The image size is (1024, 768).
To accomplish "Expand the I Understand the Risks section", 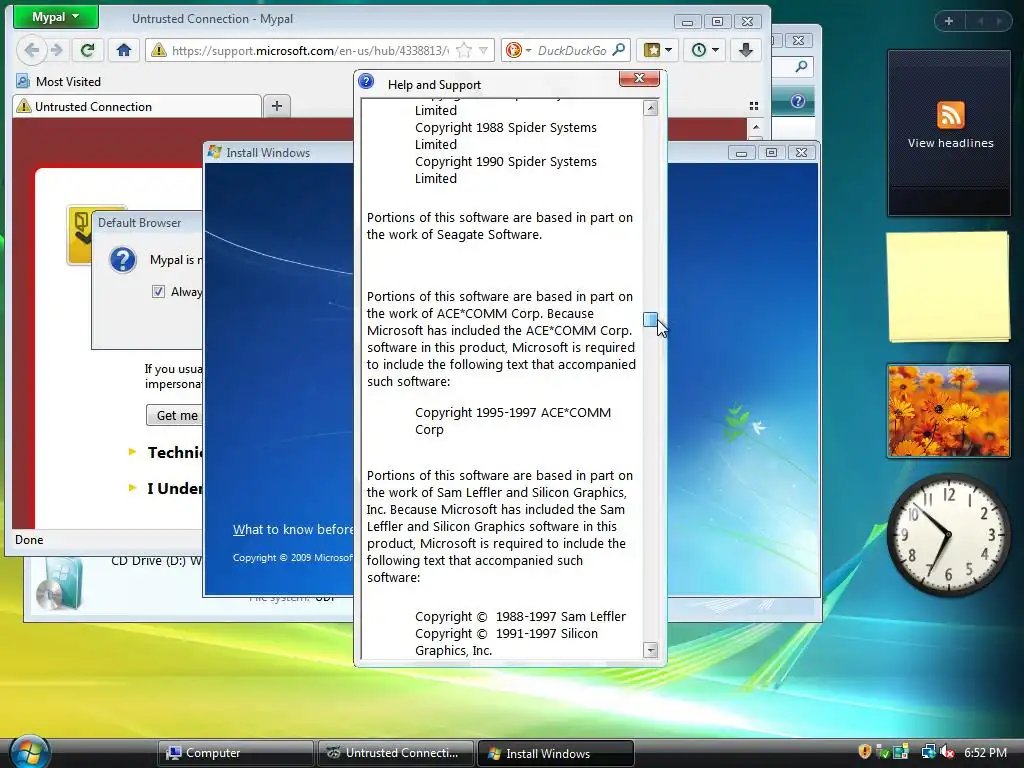I will pyautogui.click(x=132, y=487).
